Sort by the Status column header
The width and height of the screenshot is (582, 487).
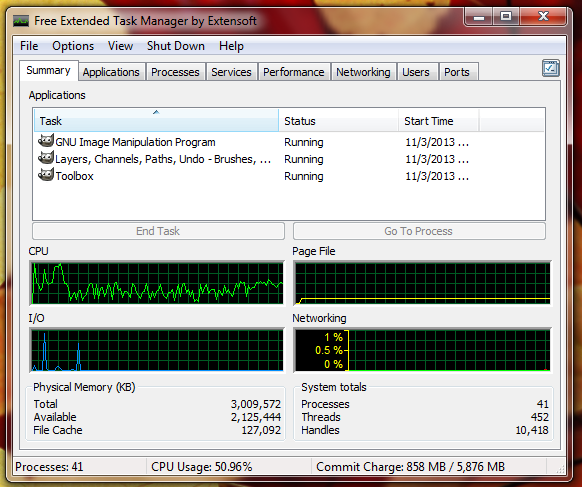(x=339, y=121)
